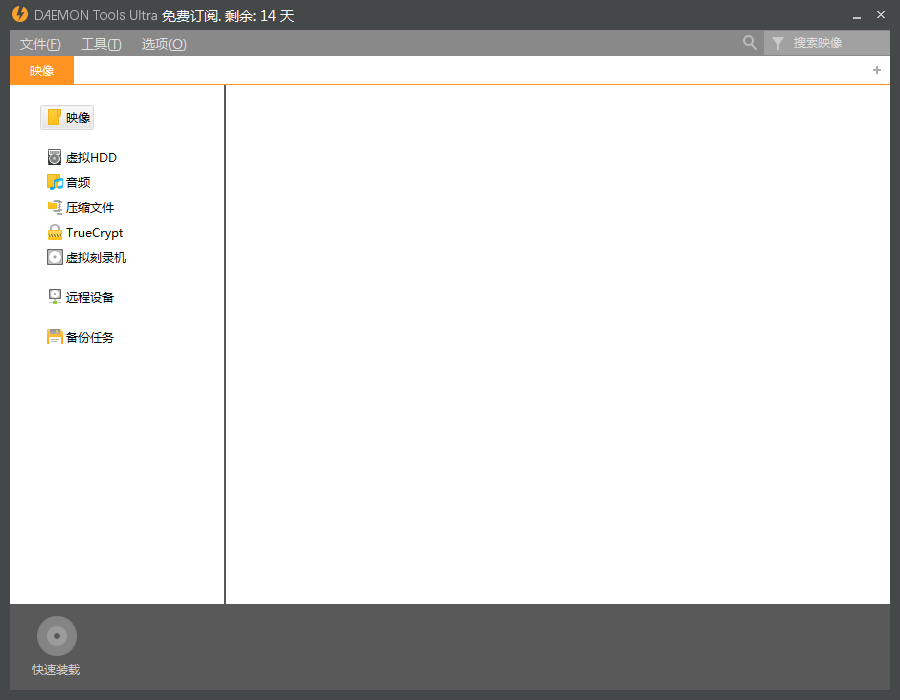Click the 音频 music folder icon

(54, 182)
